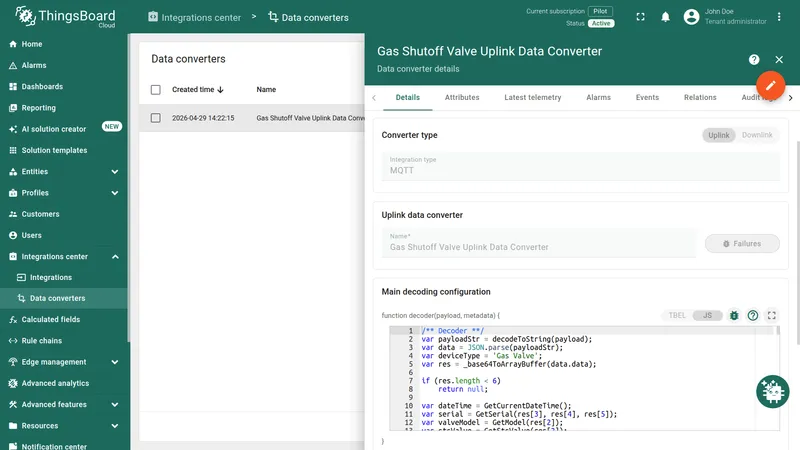Switch to the converter Alarms tab
The height and width of the screenshot is (450, 800).
click(x=598, y=97)
